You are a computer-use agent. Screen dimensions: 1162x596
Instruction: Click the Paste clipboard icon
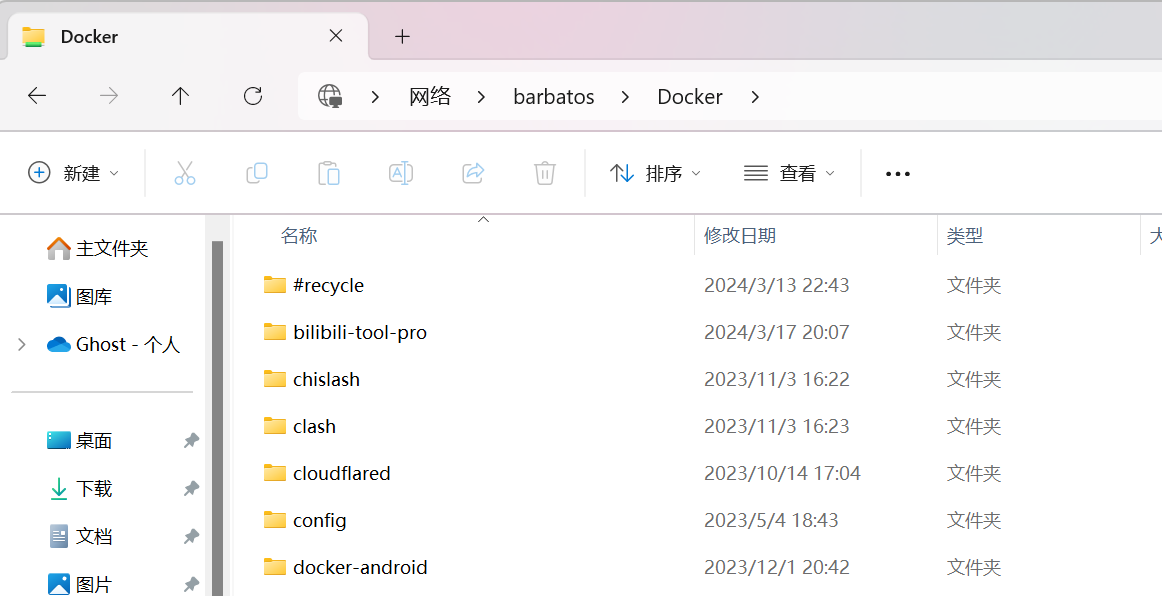(328, 173)
